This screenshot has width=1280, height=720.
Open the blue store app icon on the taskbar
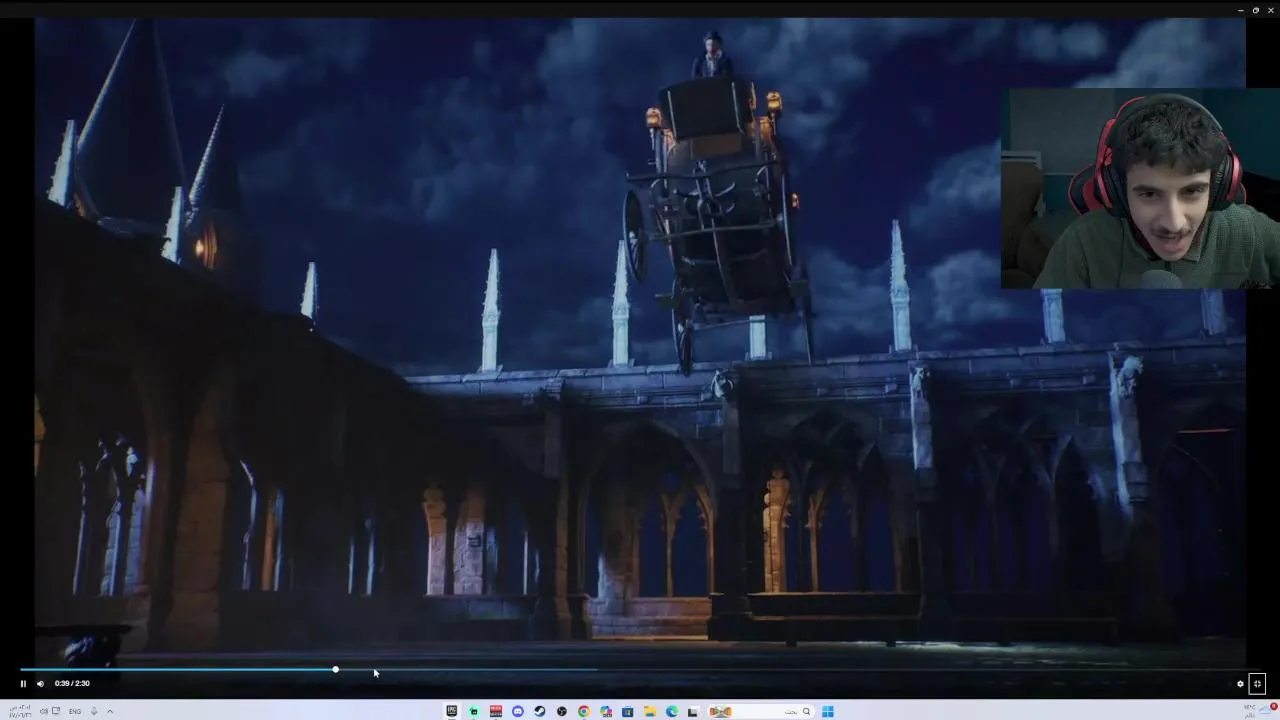(x=628, y=711)
